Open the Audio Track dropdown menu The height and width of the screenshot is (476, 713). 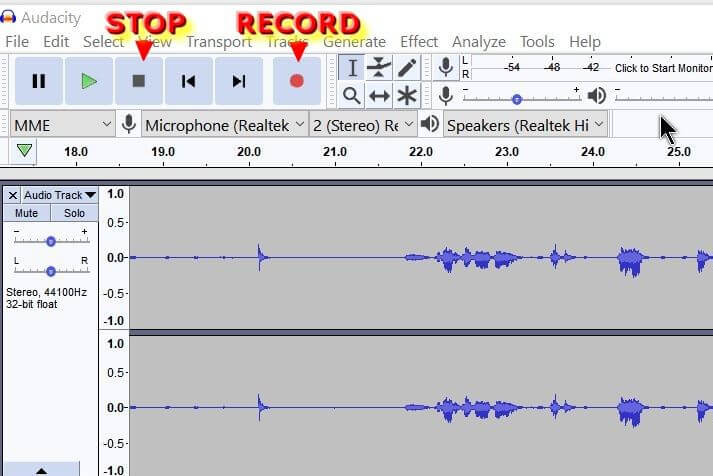[60, 195]
